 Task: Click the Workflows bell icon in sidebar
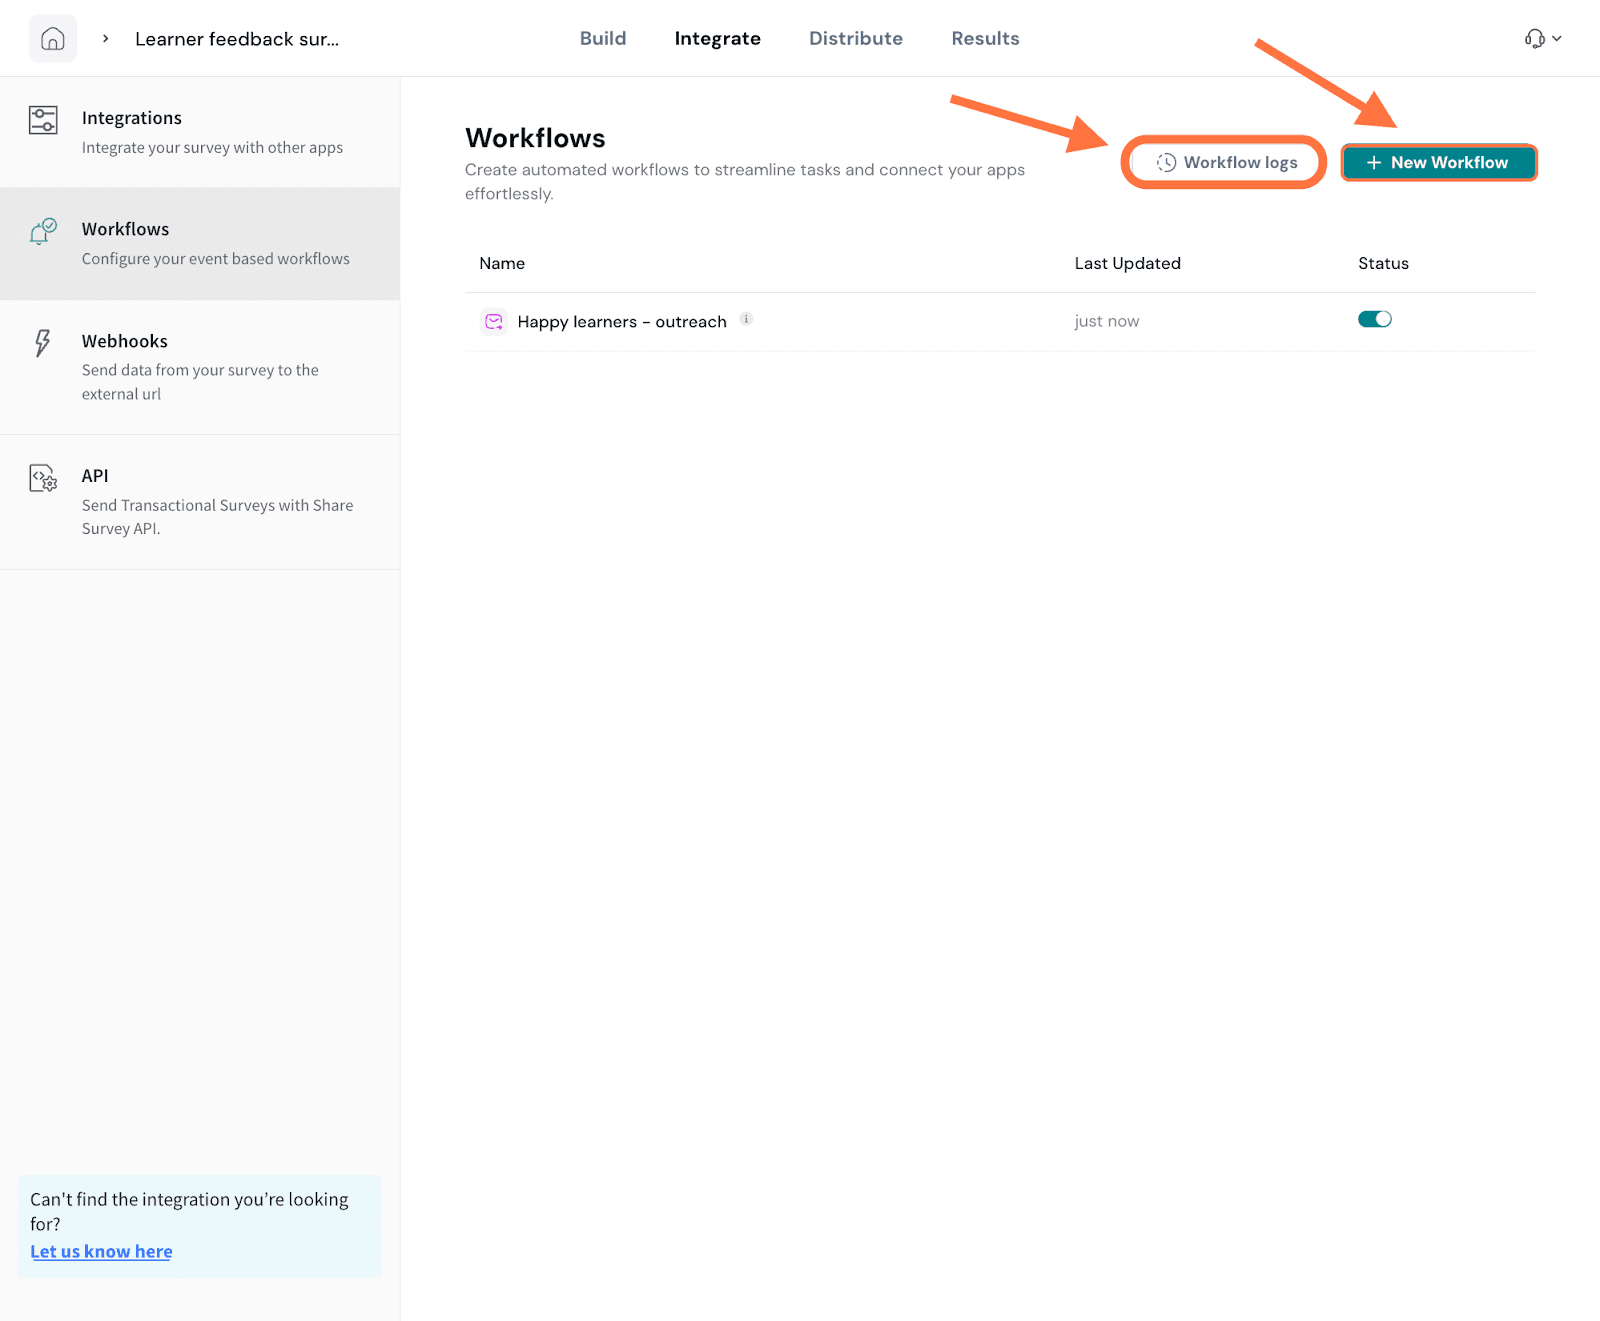pos(43,232)
